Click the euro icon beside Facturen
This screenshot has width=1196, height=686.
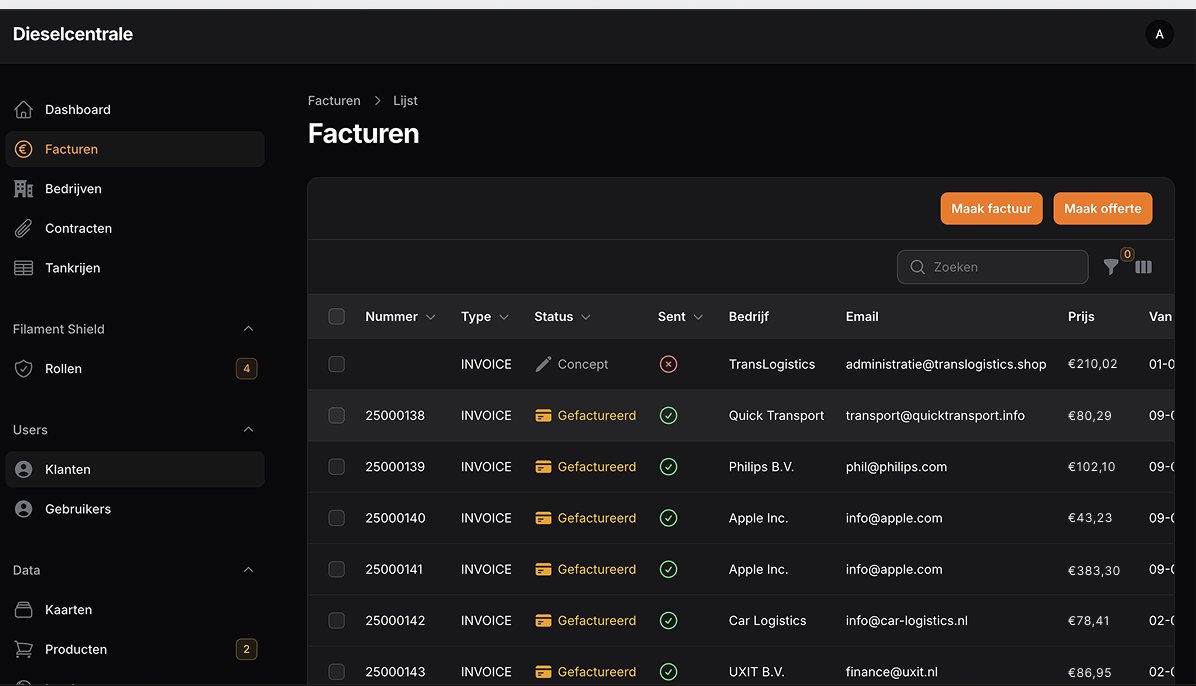pos(24,150)
